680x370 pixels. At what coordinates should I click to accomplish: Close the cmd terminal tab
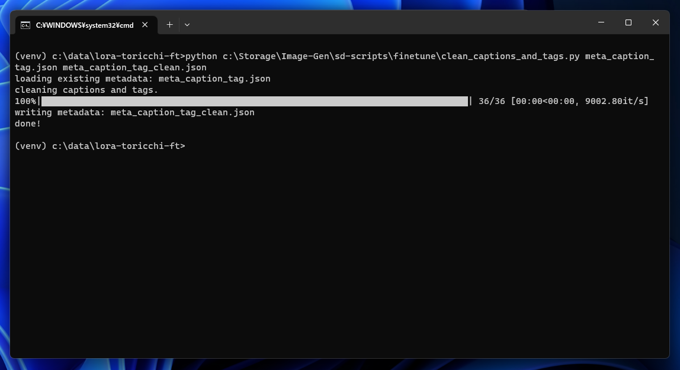click(145, 25)
